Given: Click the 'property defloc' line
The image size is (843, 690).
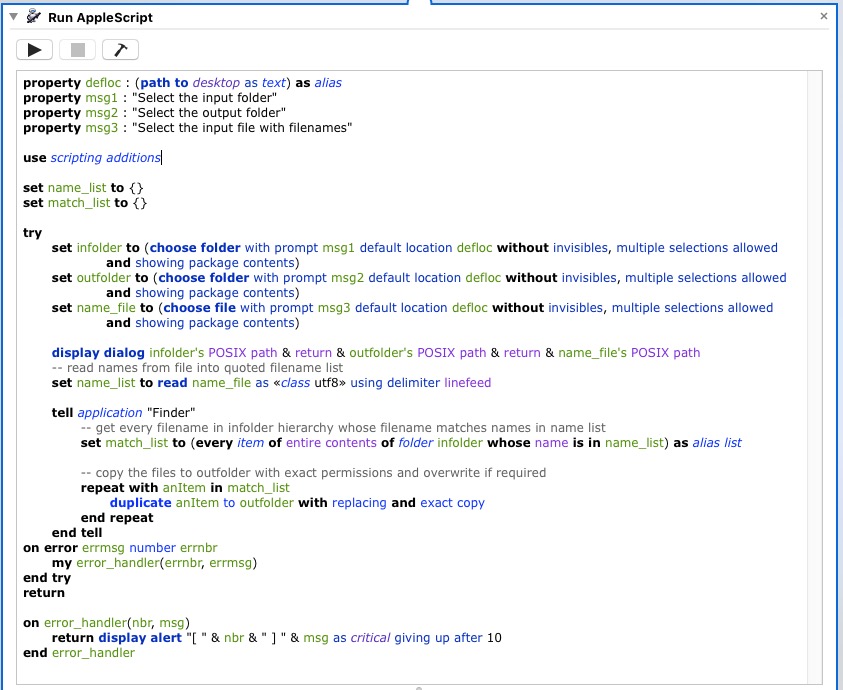Looking at the screenshot, I should pyautogui.click(x=182, y=83).
